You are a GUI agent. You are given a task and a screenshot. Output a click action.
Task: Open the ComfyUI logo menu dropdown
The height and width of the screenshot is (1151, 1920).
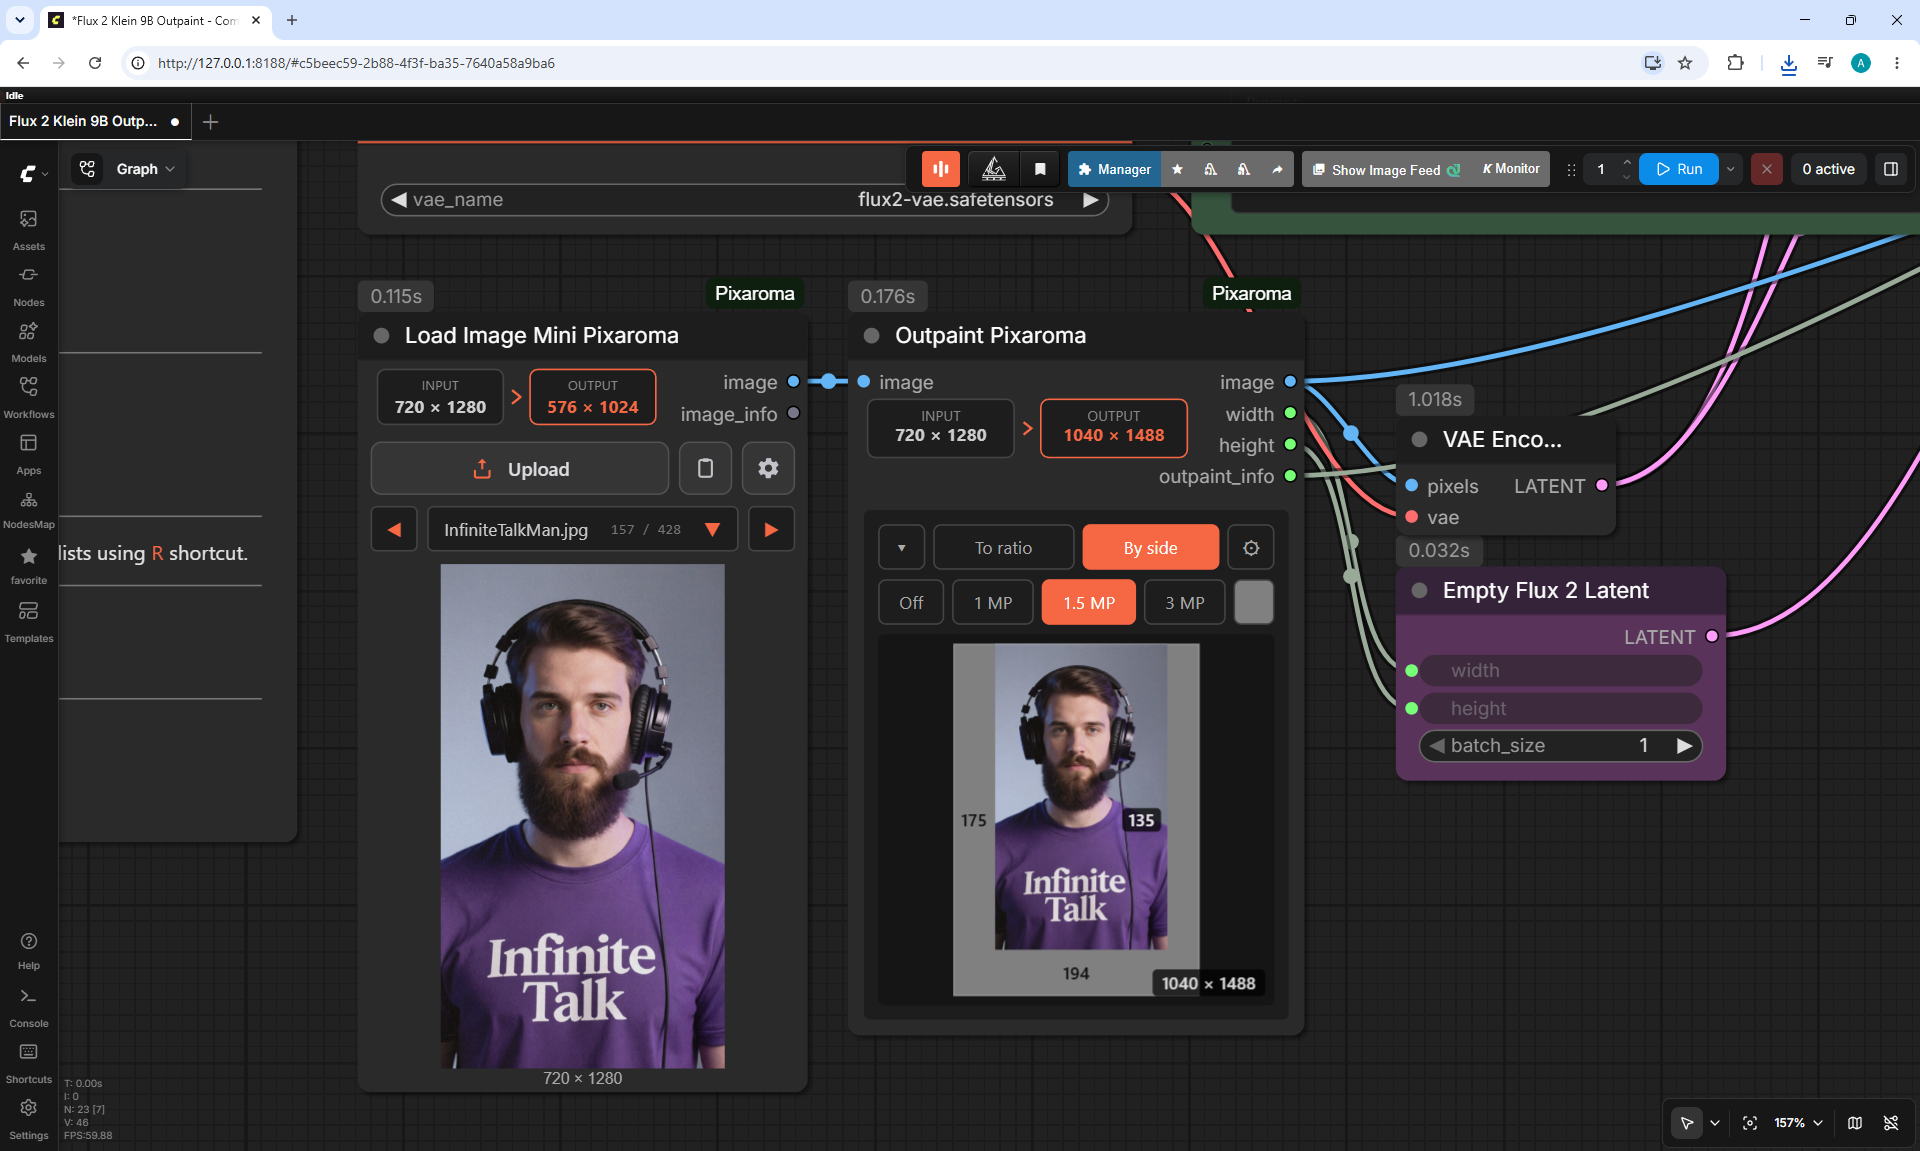click(x=33, y=173)
